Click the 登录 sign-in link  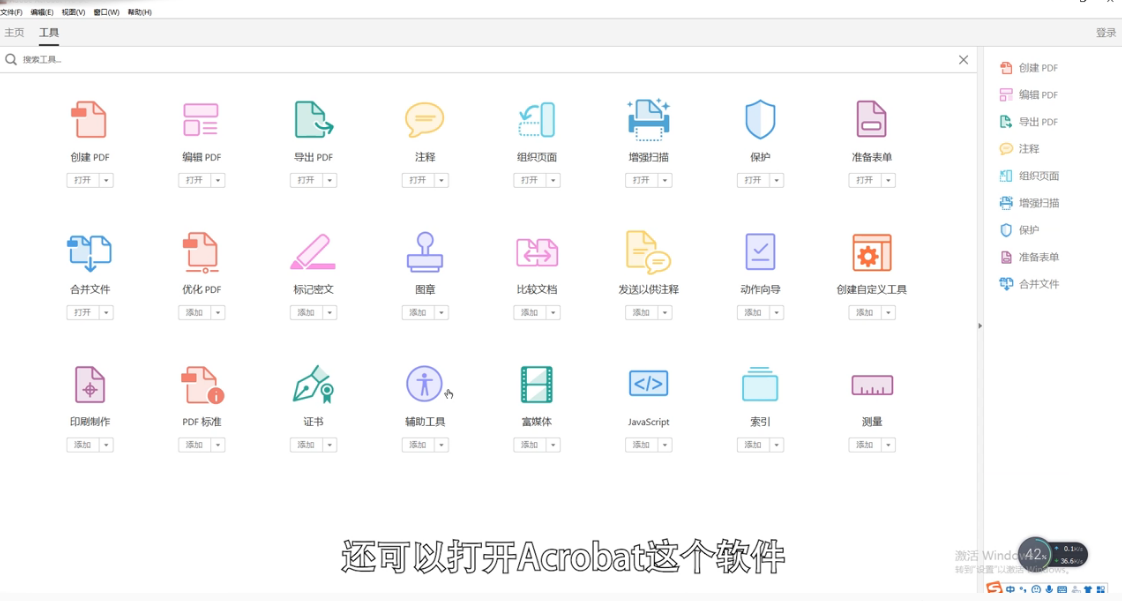pos(1106,33)
